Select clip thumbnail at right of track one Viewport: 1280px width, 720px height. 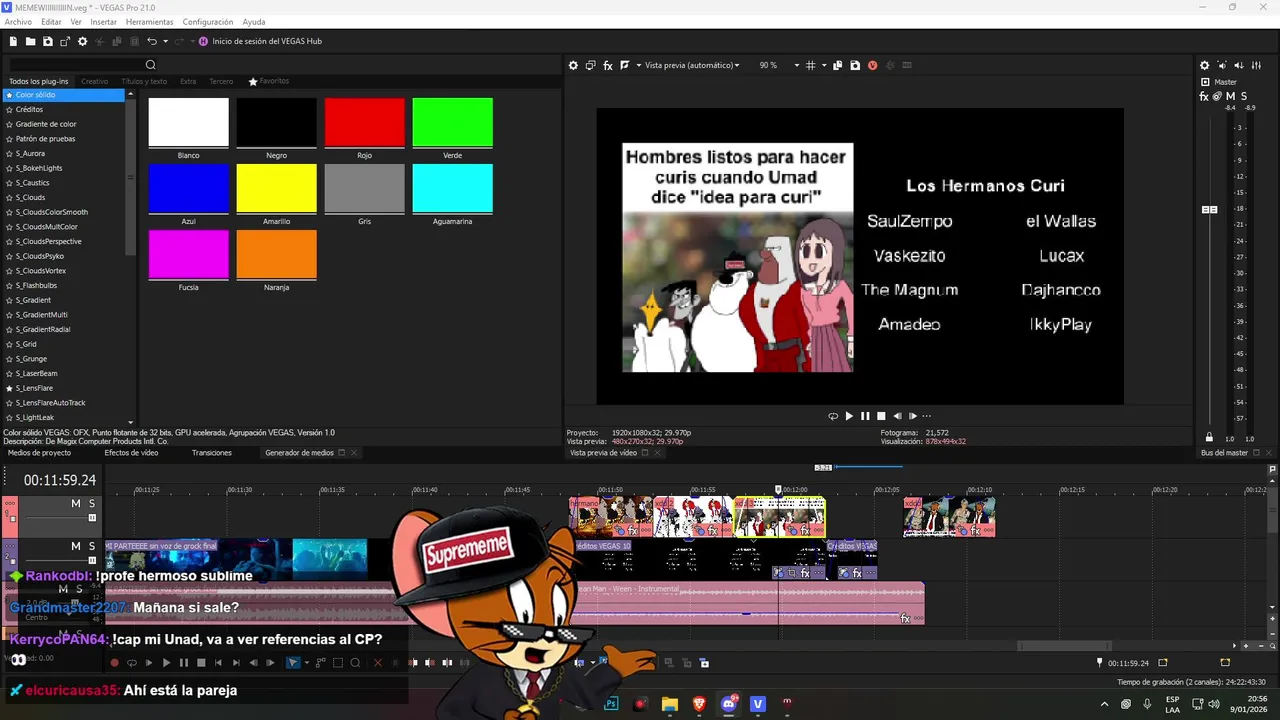tap(949, 517)
